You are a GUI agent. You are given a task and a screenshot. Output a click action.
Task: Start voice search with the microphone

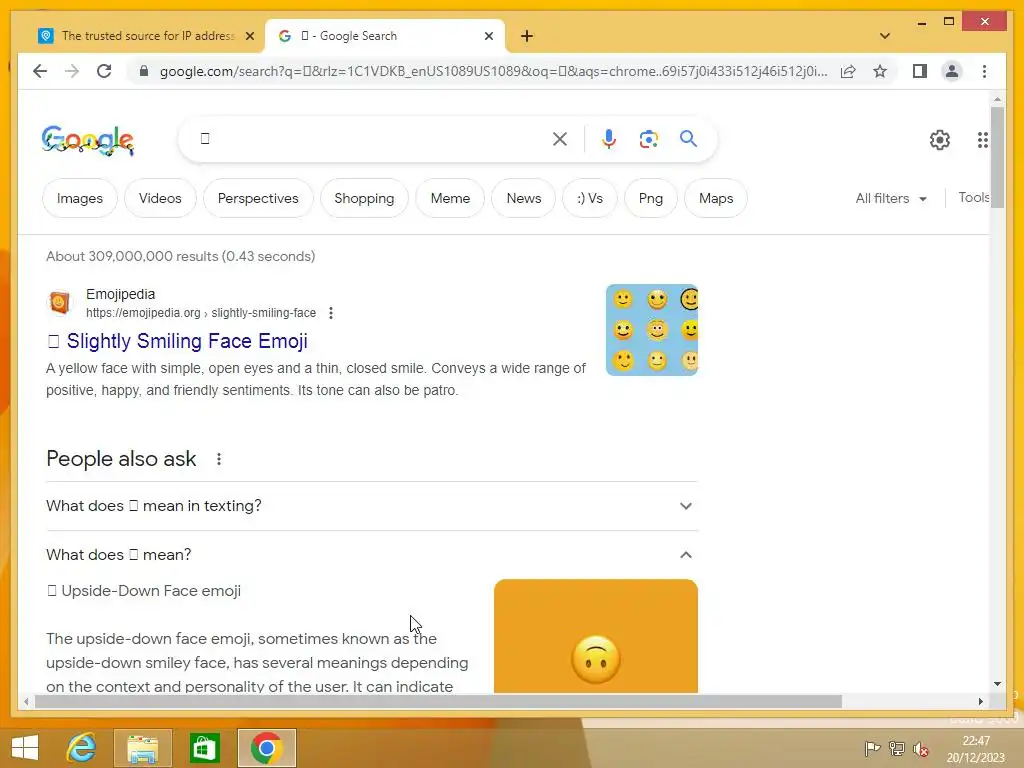tap(609, 138)
